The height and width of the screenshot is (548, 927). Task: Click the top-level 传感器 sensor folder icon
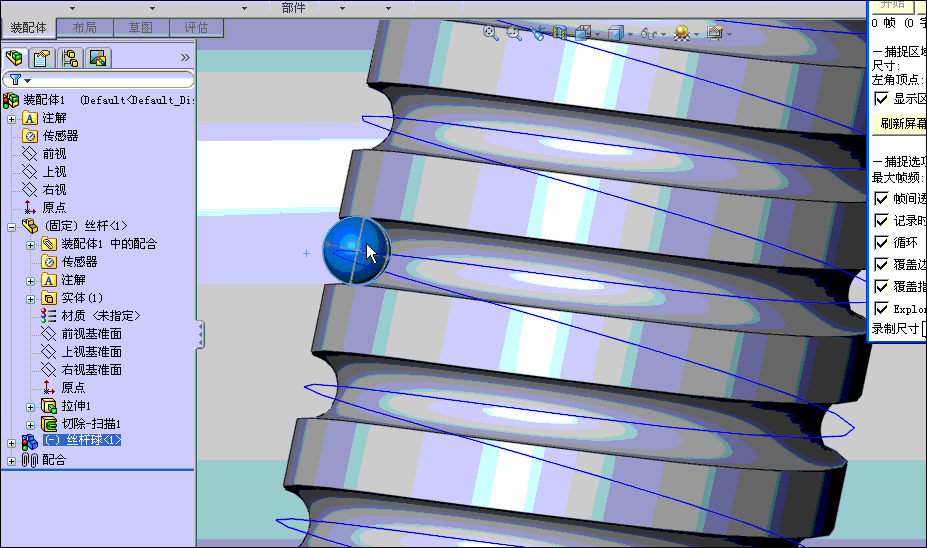click(30, 136)
